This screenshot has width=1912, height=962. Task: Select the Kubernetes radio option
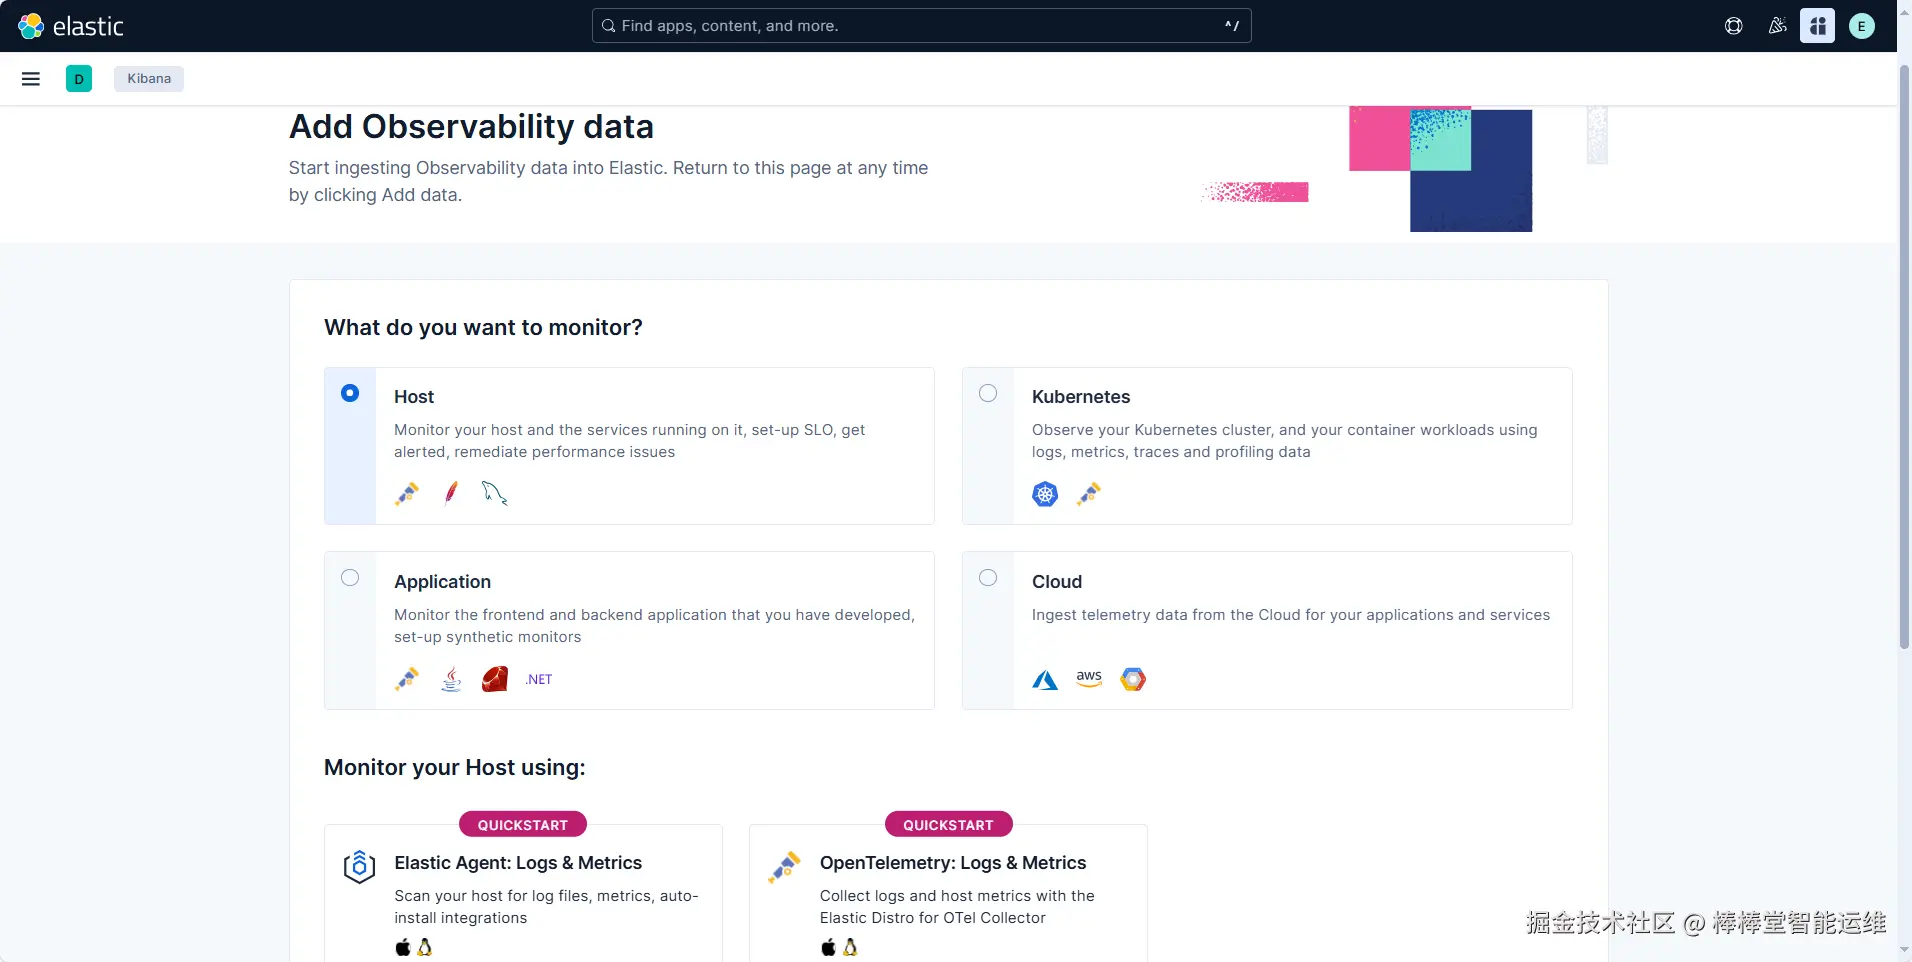point(988,393)
